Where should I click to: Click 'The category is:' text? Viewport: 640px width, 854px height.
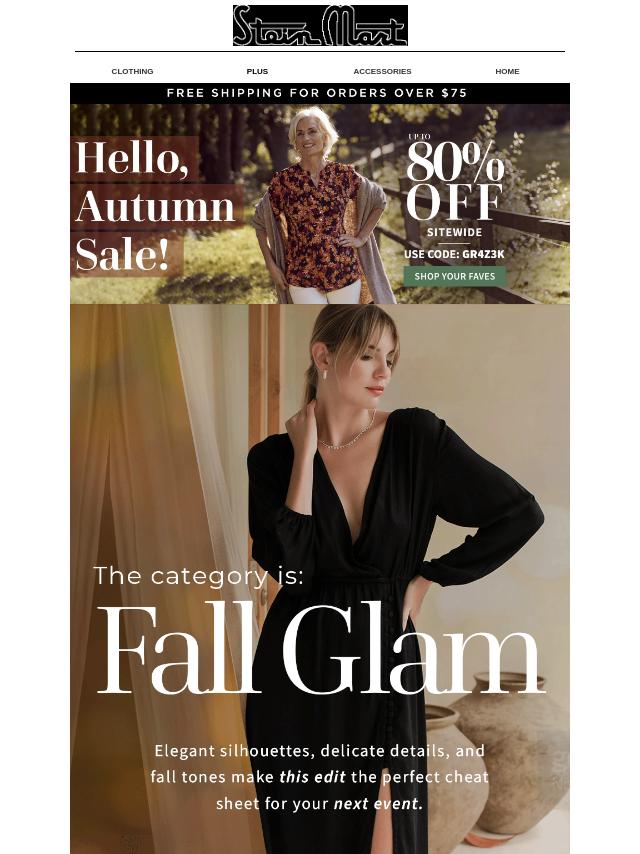pos(199,576)
